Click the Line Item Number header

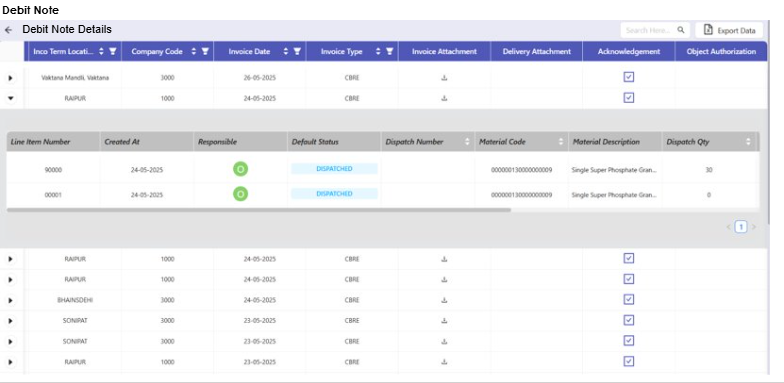pyautogui.click(x=53, y=142)
